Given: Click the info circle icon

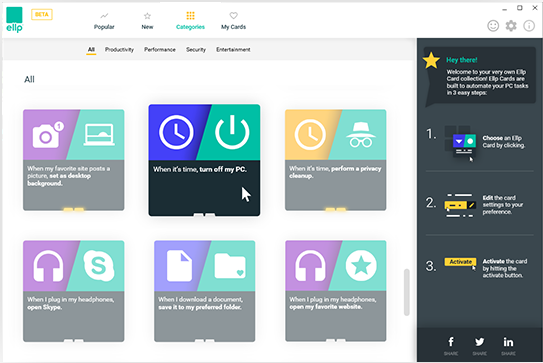Looking at the screenshot, I should click(529, 26).
